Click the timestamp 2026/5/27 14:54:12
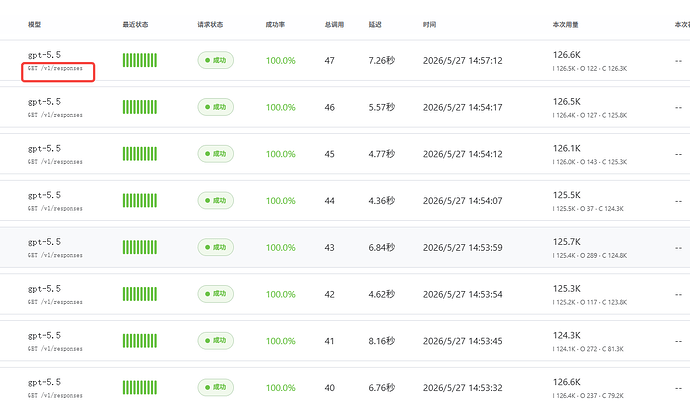 [462, 154]
